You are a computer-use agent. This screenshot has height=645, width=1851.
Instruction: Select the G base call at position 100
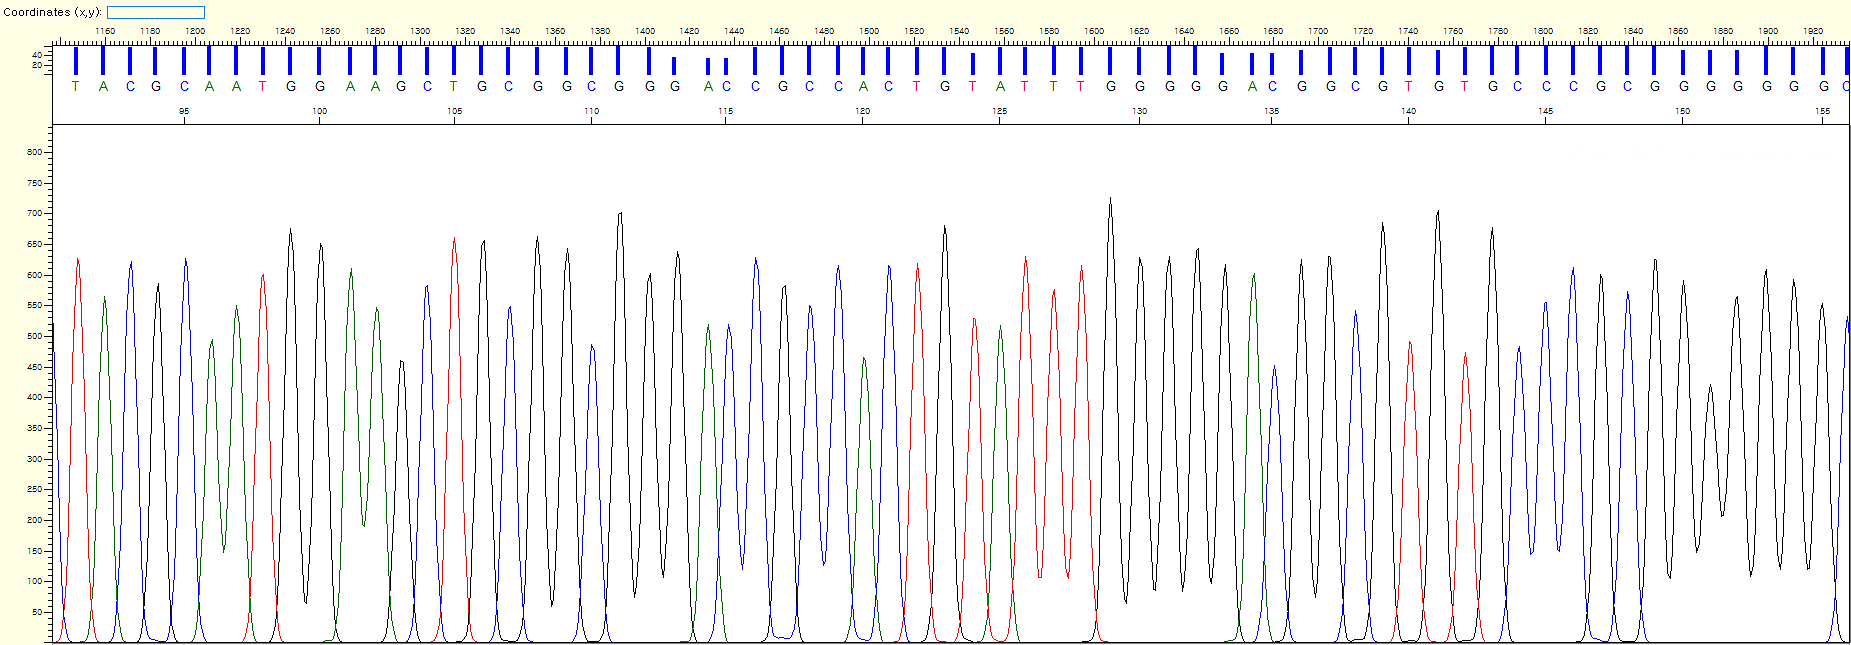[319, 87]
